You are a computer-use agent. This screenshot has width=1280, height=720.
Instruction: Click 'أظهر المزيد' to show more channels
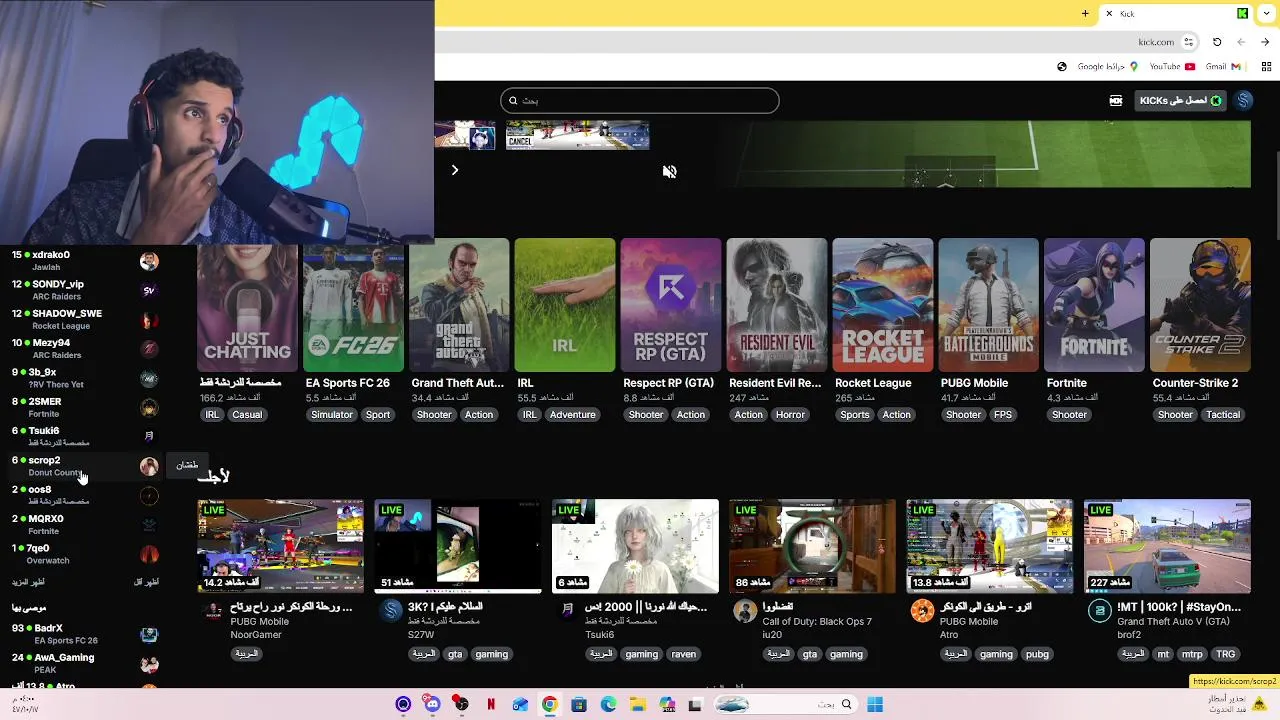point(28,582)
